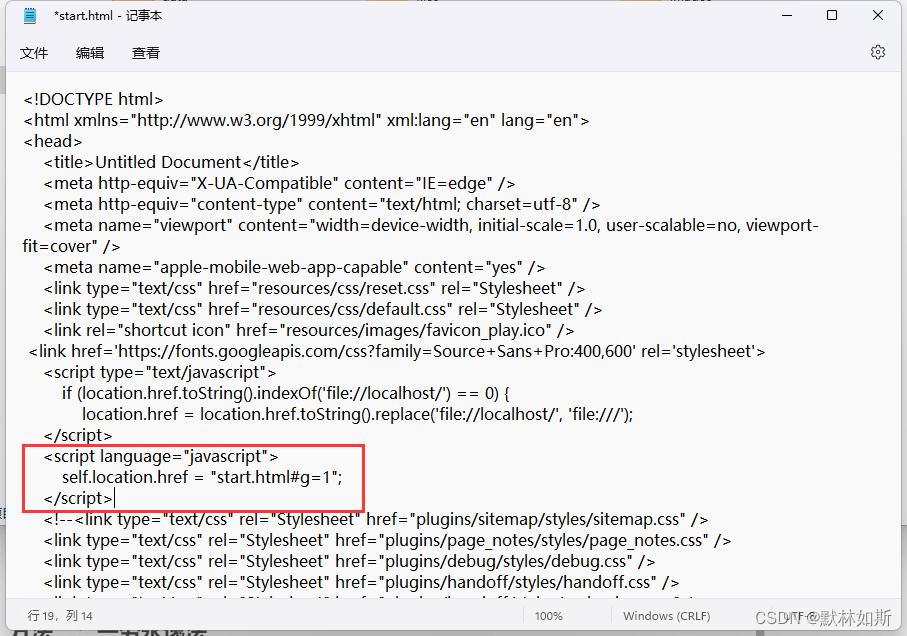The height and width of the screenshot is (636, 907).
Task: Click the fonts.googleapis.com link line
Action: tap(397, 351)
